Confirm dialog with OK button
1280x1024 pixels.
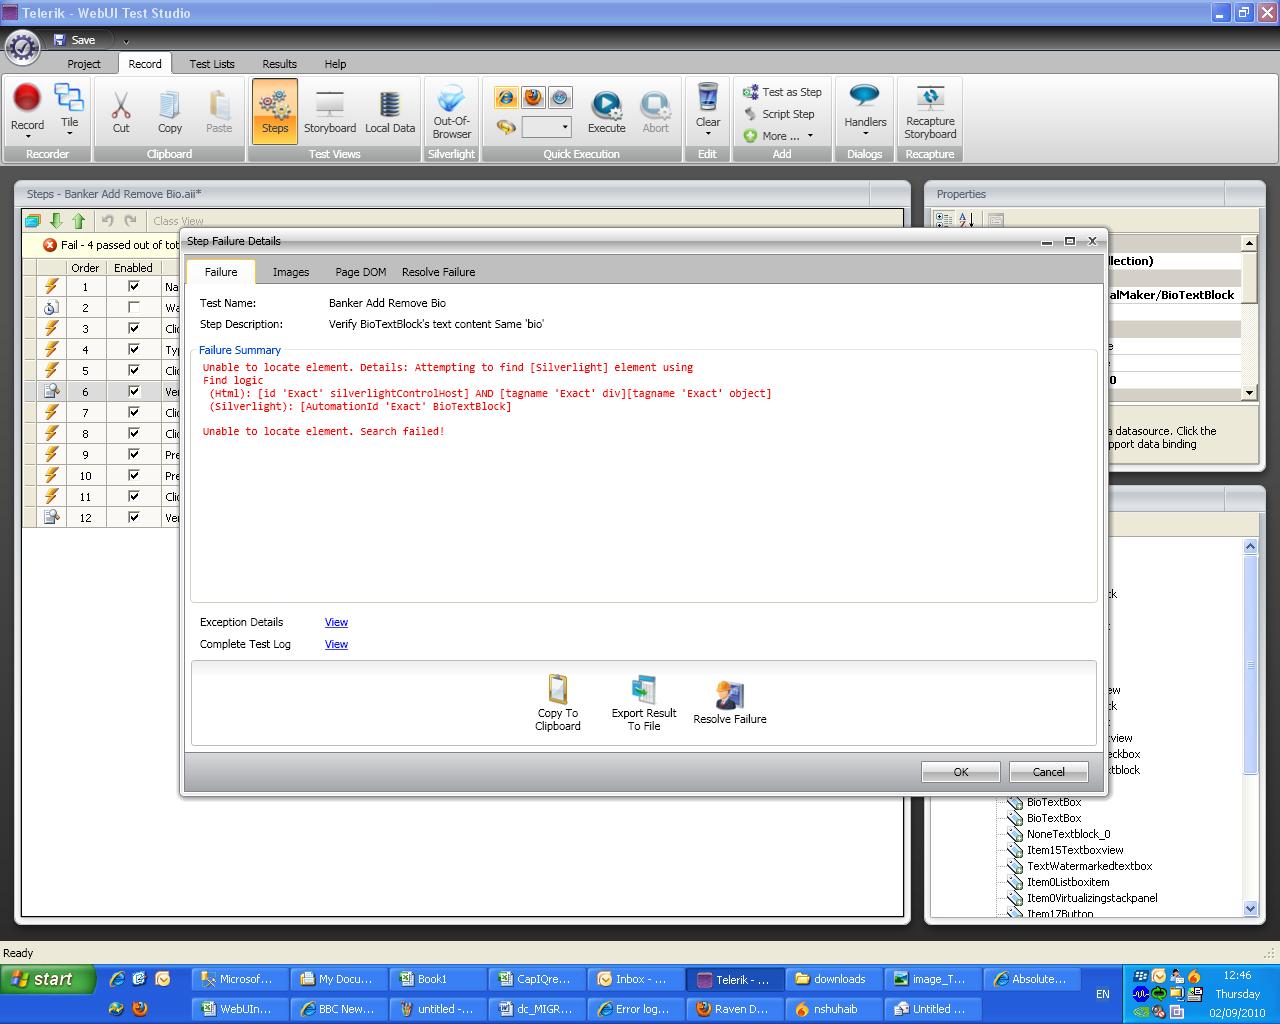click(x=961, y=772)
